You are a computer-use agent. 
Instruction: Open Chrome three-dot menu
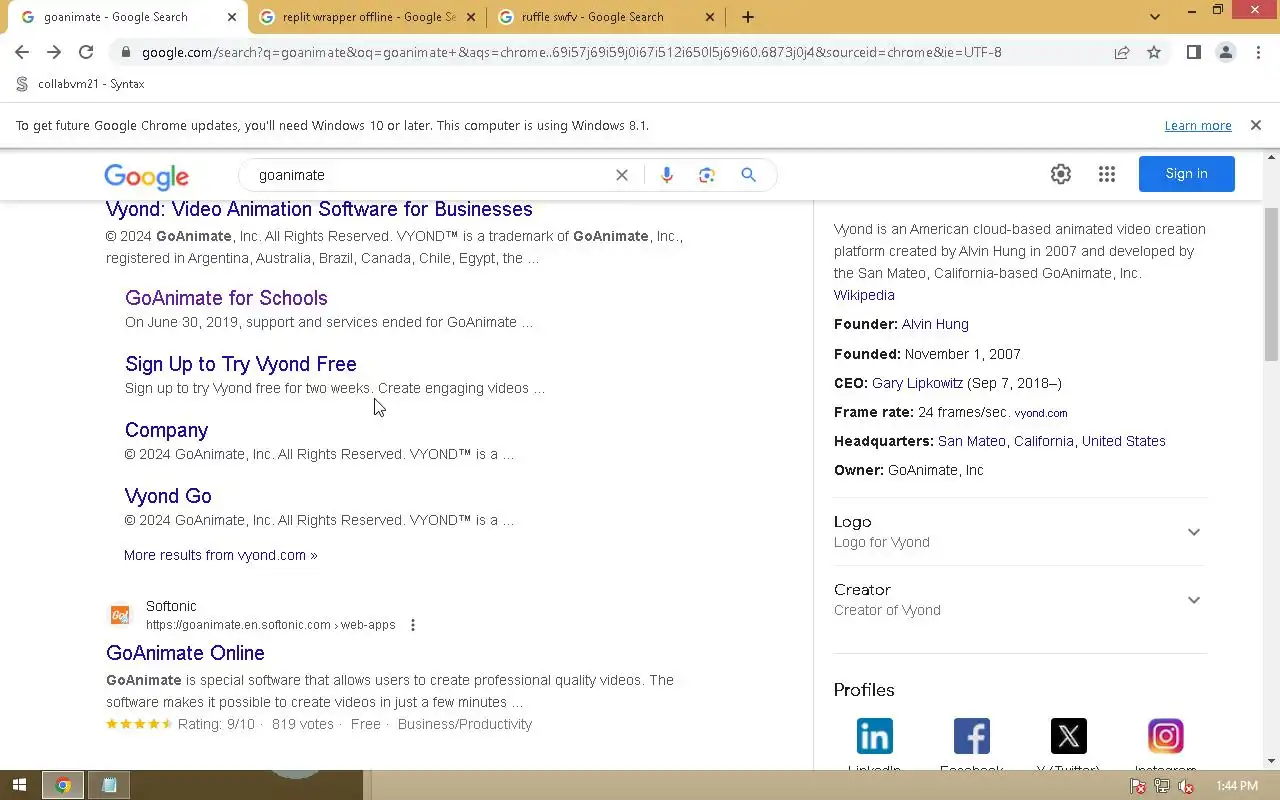point(1258,52)
